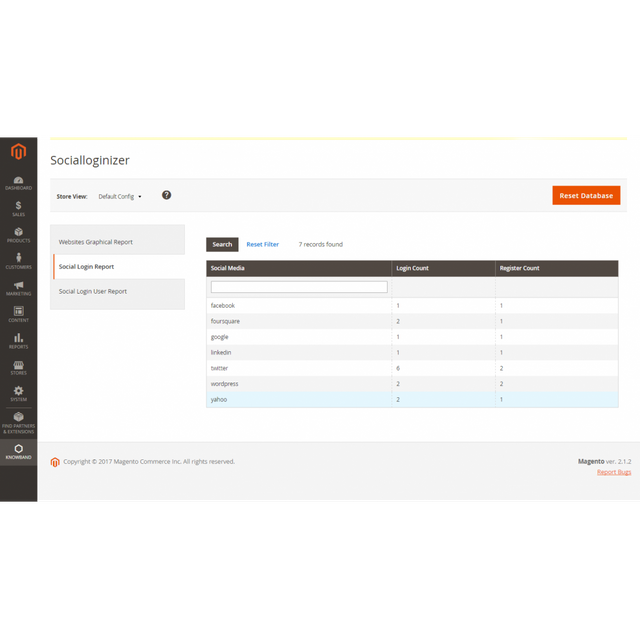The height and width of the screenshot is (640, 640).
Task: Switch to Social Login User Report tab
Action: pos(118,291)
